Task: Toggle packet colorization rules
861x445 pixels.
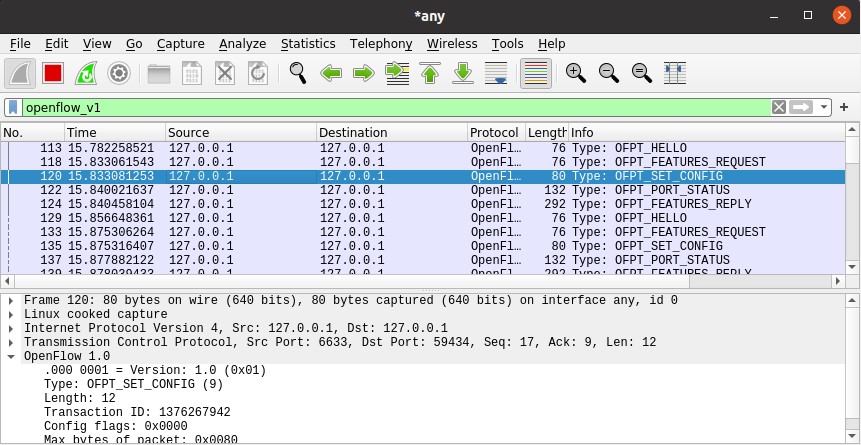Action: point(536,73)
